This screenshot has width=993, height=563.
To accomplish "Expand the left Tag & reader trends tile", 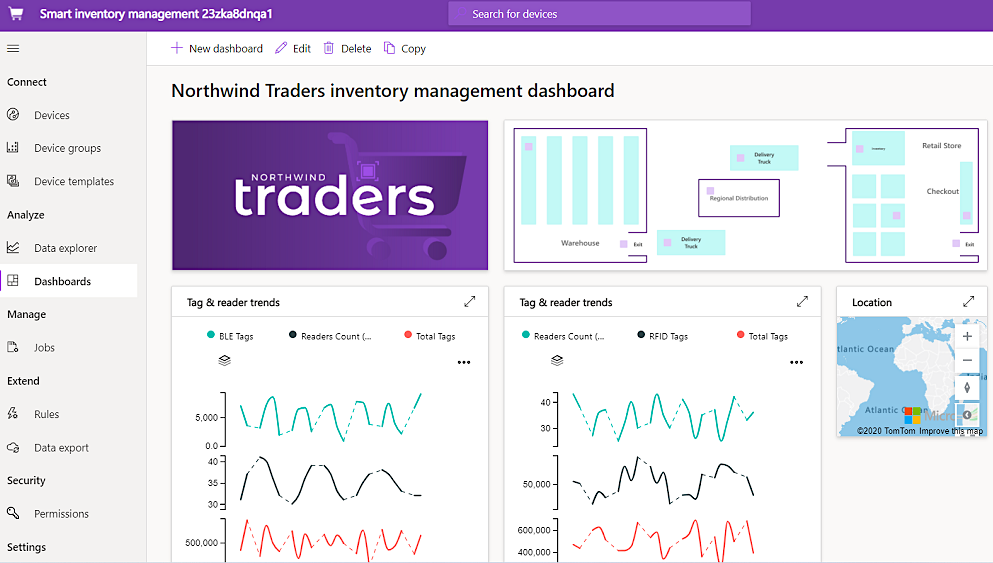I will coord(469,302).
